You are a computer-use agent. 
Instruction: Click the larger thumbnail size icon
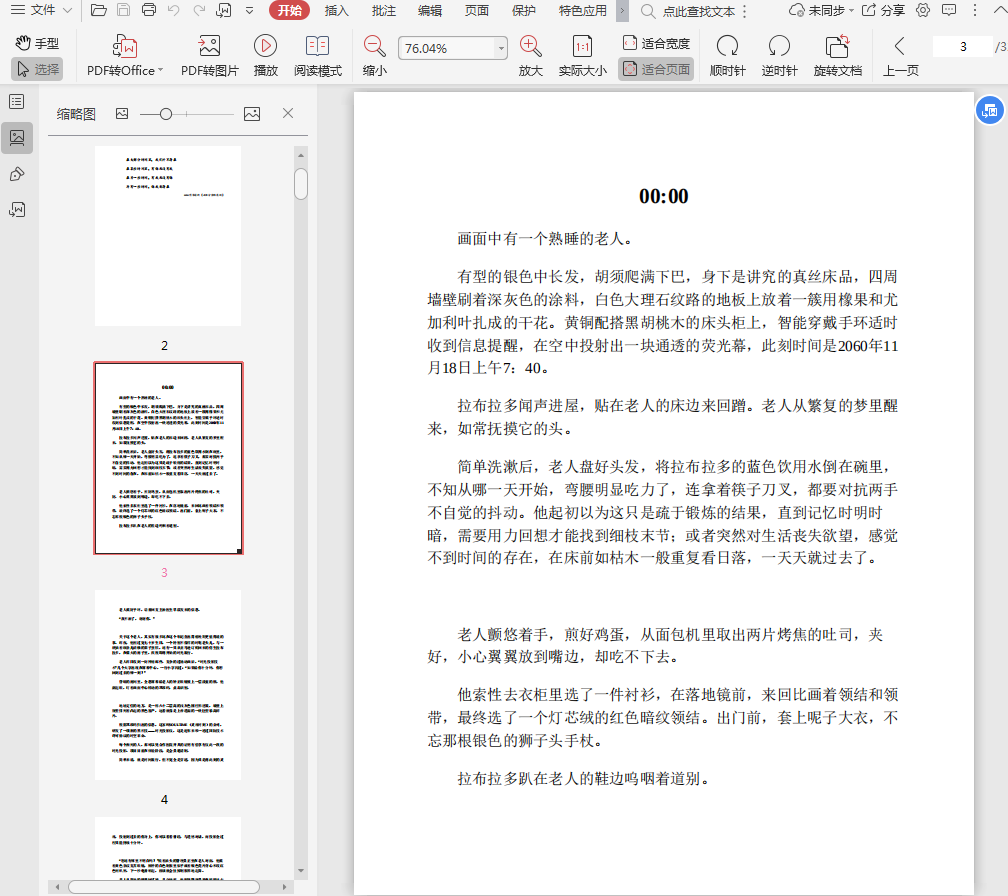252,114
